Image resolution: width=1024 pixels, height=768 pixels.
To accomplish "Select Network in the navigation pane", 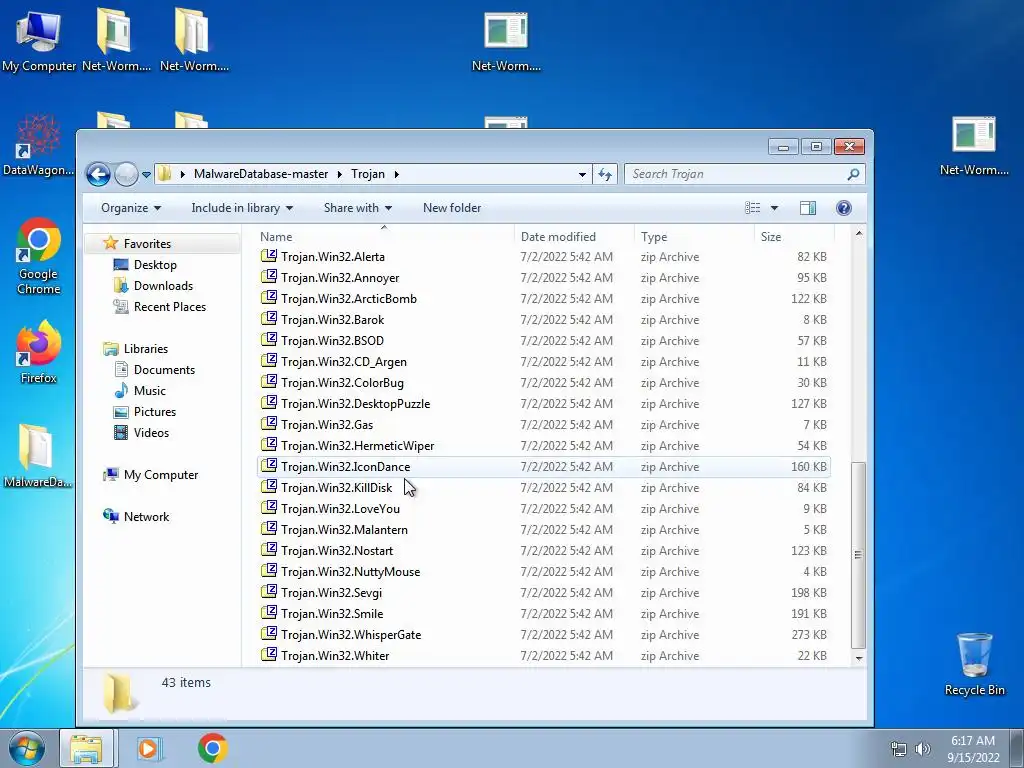I will pos(146,517).
